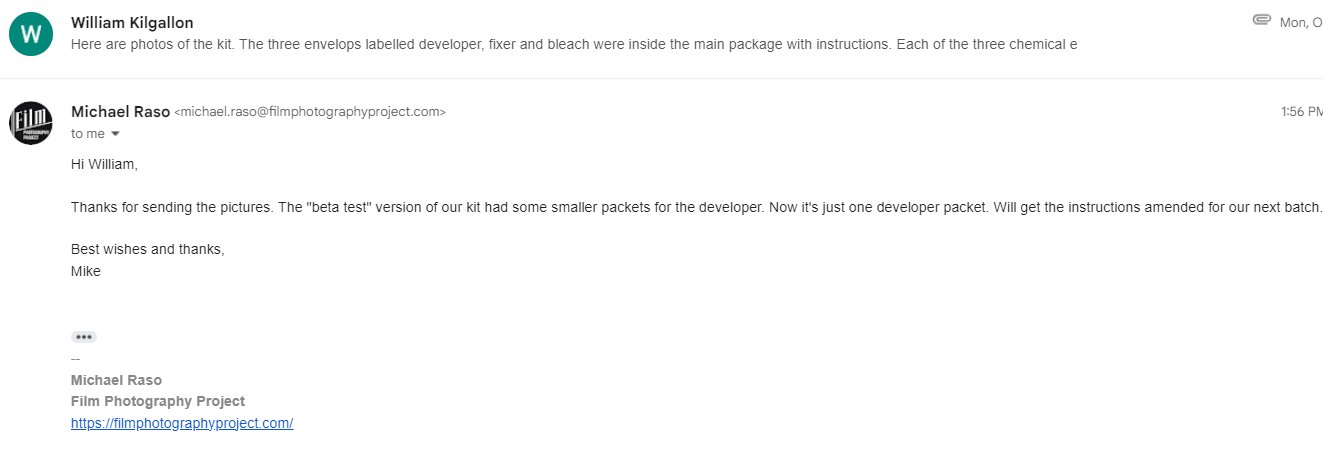Image resolution: width=1323 pixels, height=450 pixels.
Task: Click the bold Michael Raso signature name
Action: 116,380
